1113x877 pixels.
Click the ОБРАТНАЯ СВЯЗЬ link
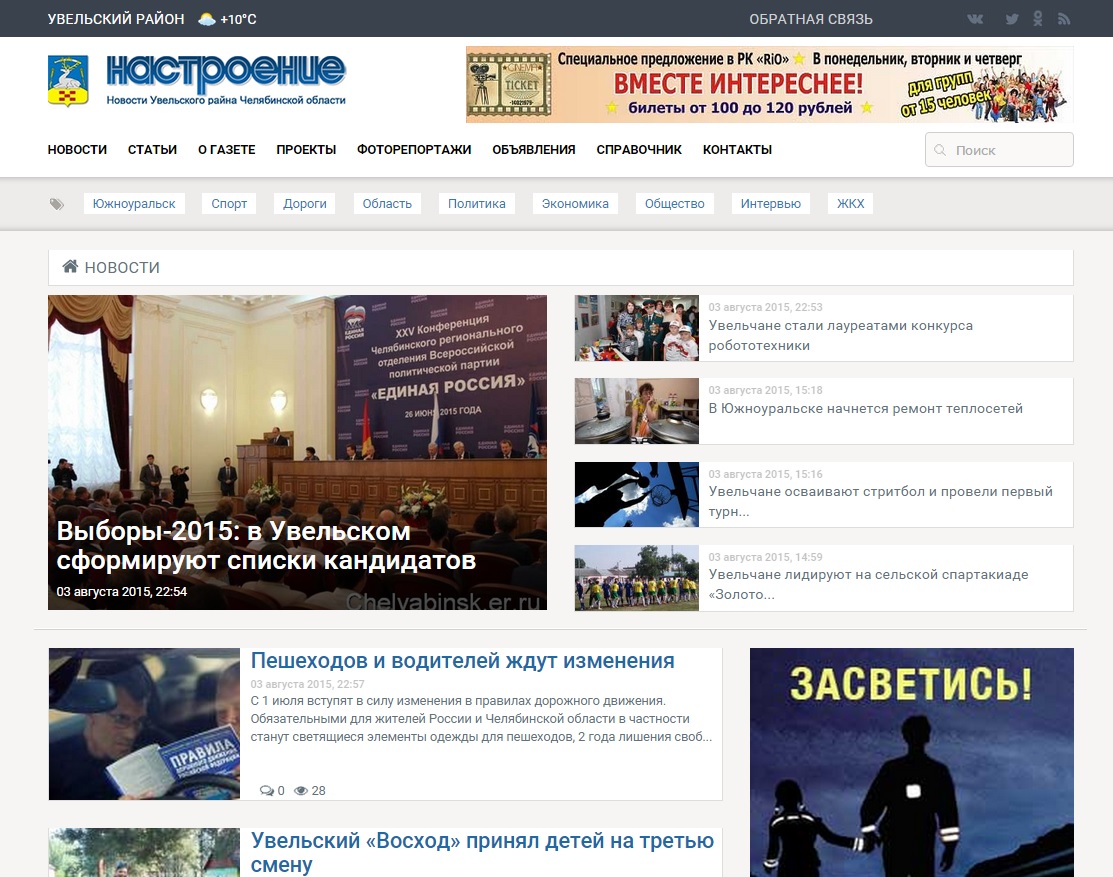click(811, 19)
